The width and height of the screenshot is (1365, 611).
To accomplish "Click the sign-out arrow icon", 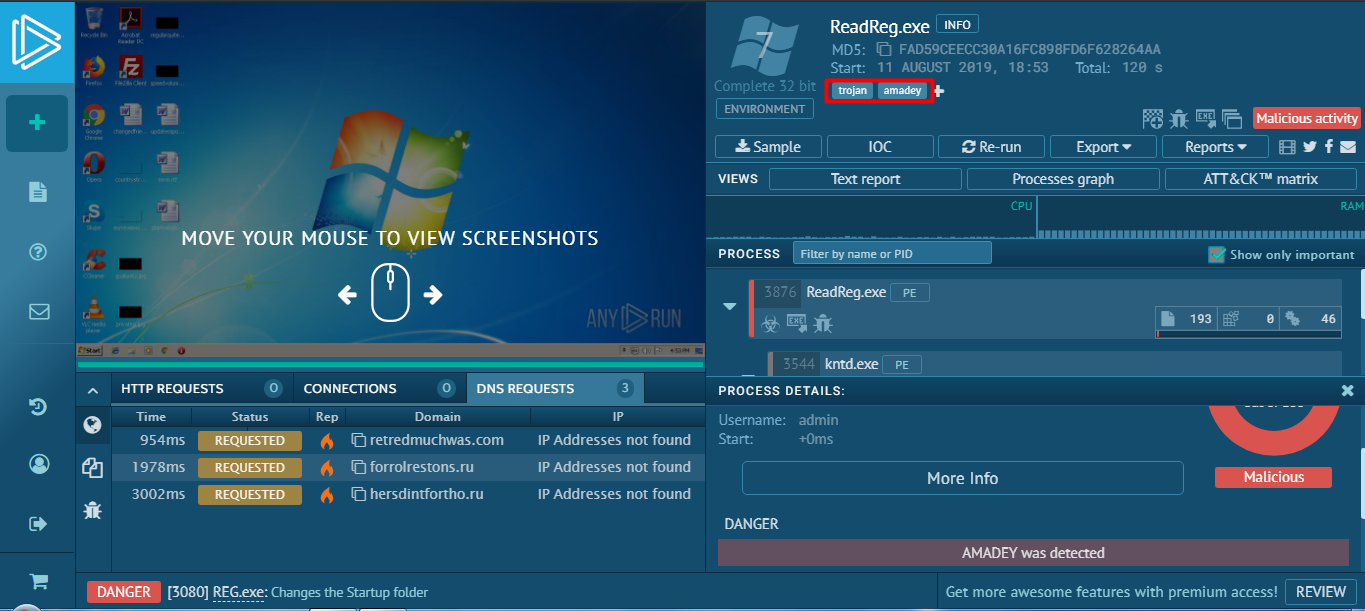I will point(38,523).
